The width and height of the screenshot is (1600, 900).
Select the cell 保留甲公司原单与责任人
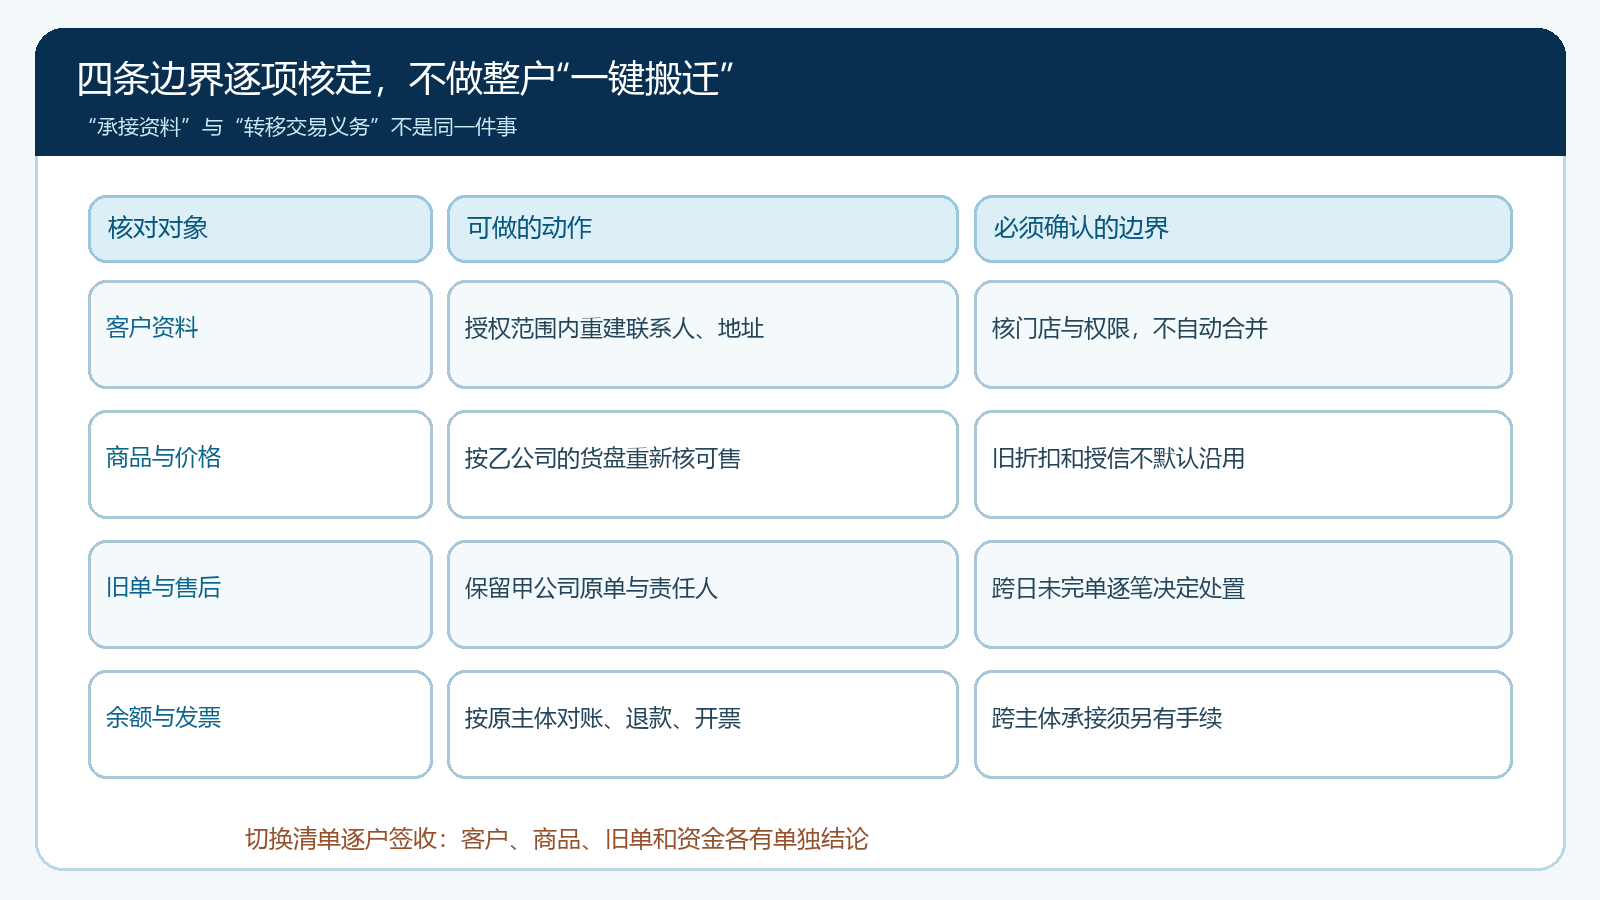(x=702, y=594)
